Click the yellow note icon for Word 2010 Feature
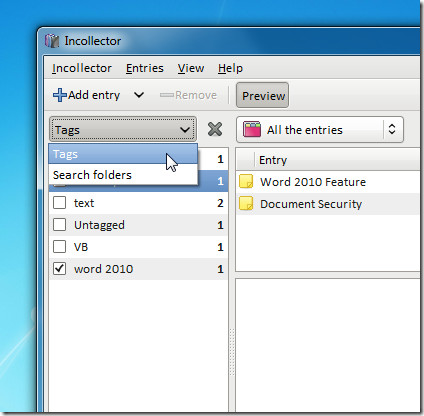This screenshot has width=424, height=416. tap(246, 181)
